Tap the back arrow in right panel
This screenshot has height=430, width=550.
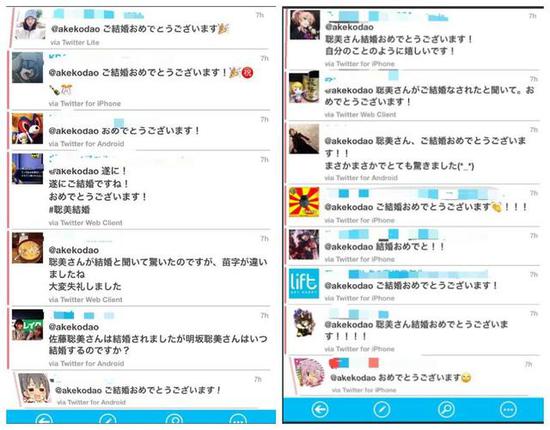coord(320,409)
